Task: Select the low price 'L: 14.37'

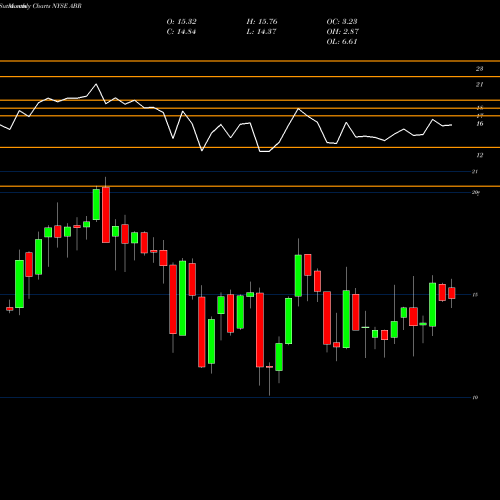Action: pyautogui.click(x=261, y=32)
